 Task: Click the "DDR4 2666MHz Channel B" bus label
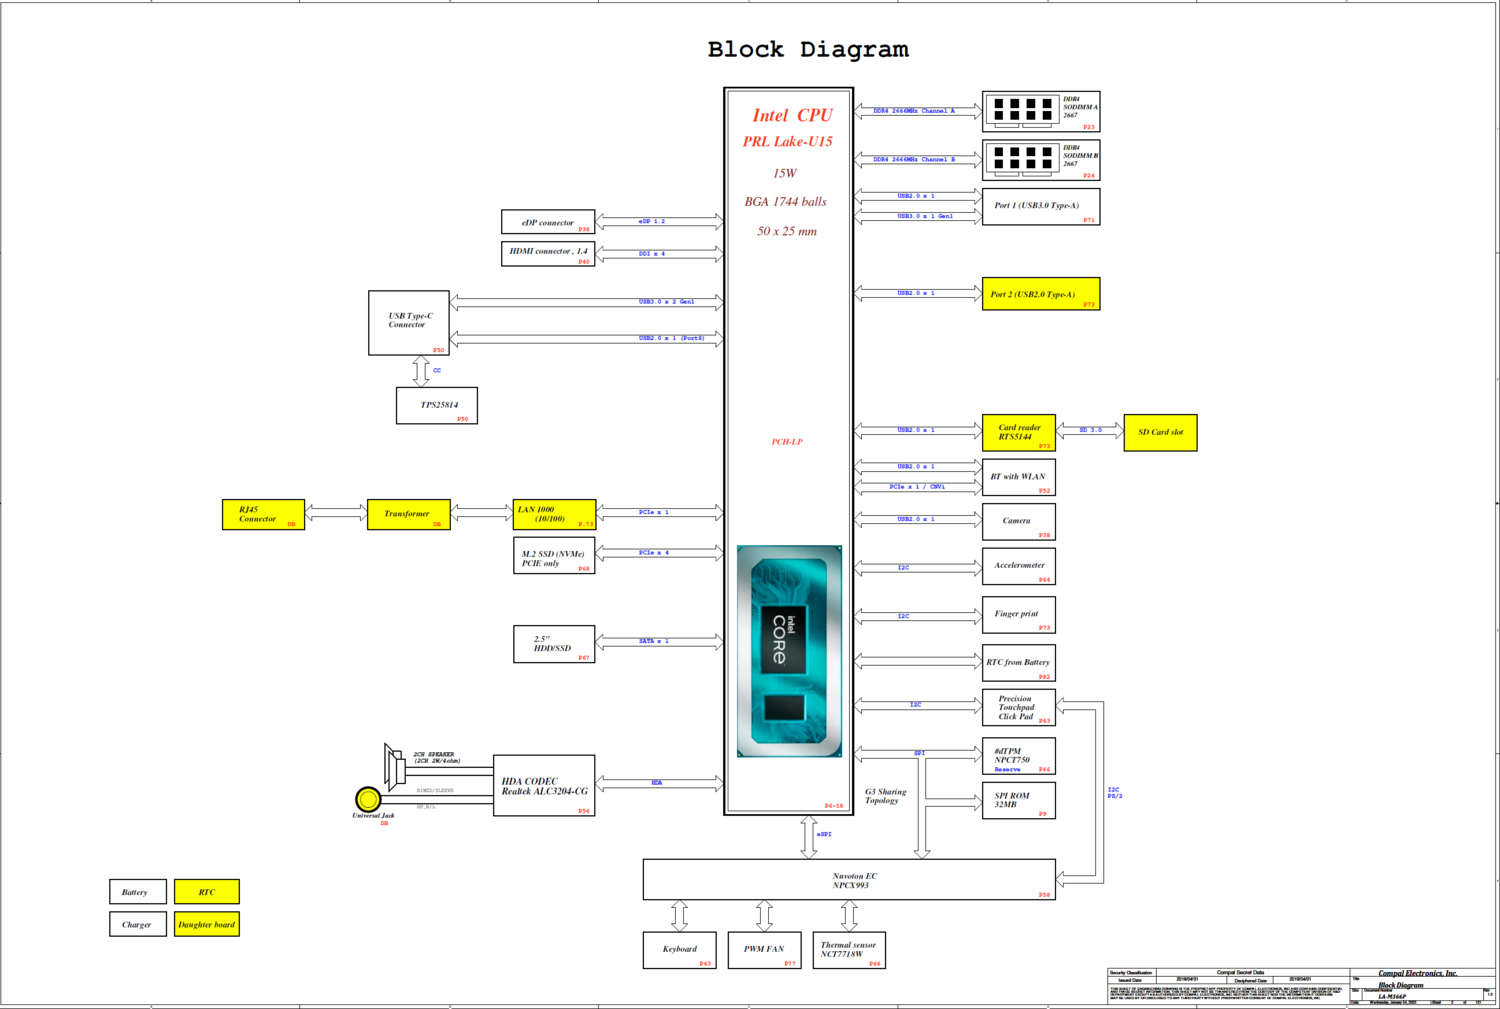click(914, 159)
